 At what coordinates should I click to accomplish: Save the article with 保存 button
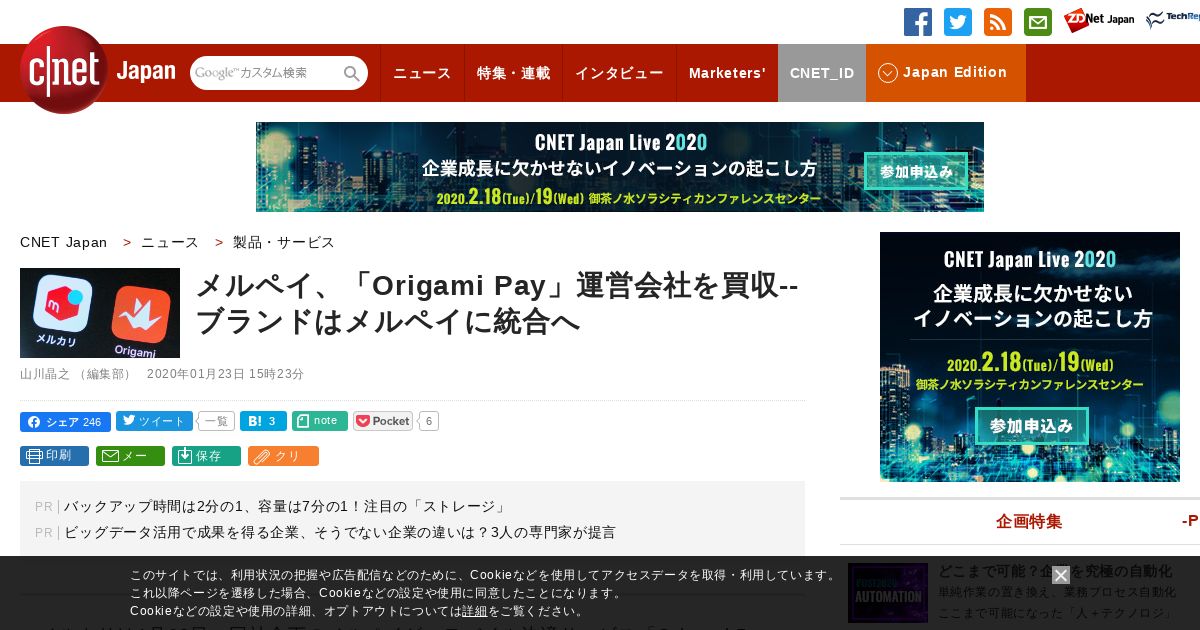pos(206,456)
